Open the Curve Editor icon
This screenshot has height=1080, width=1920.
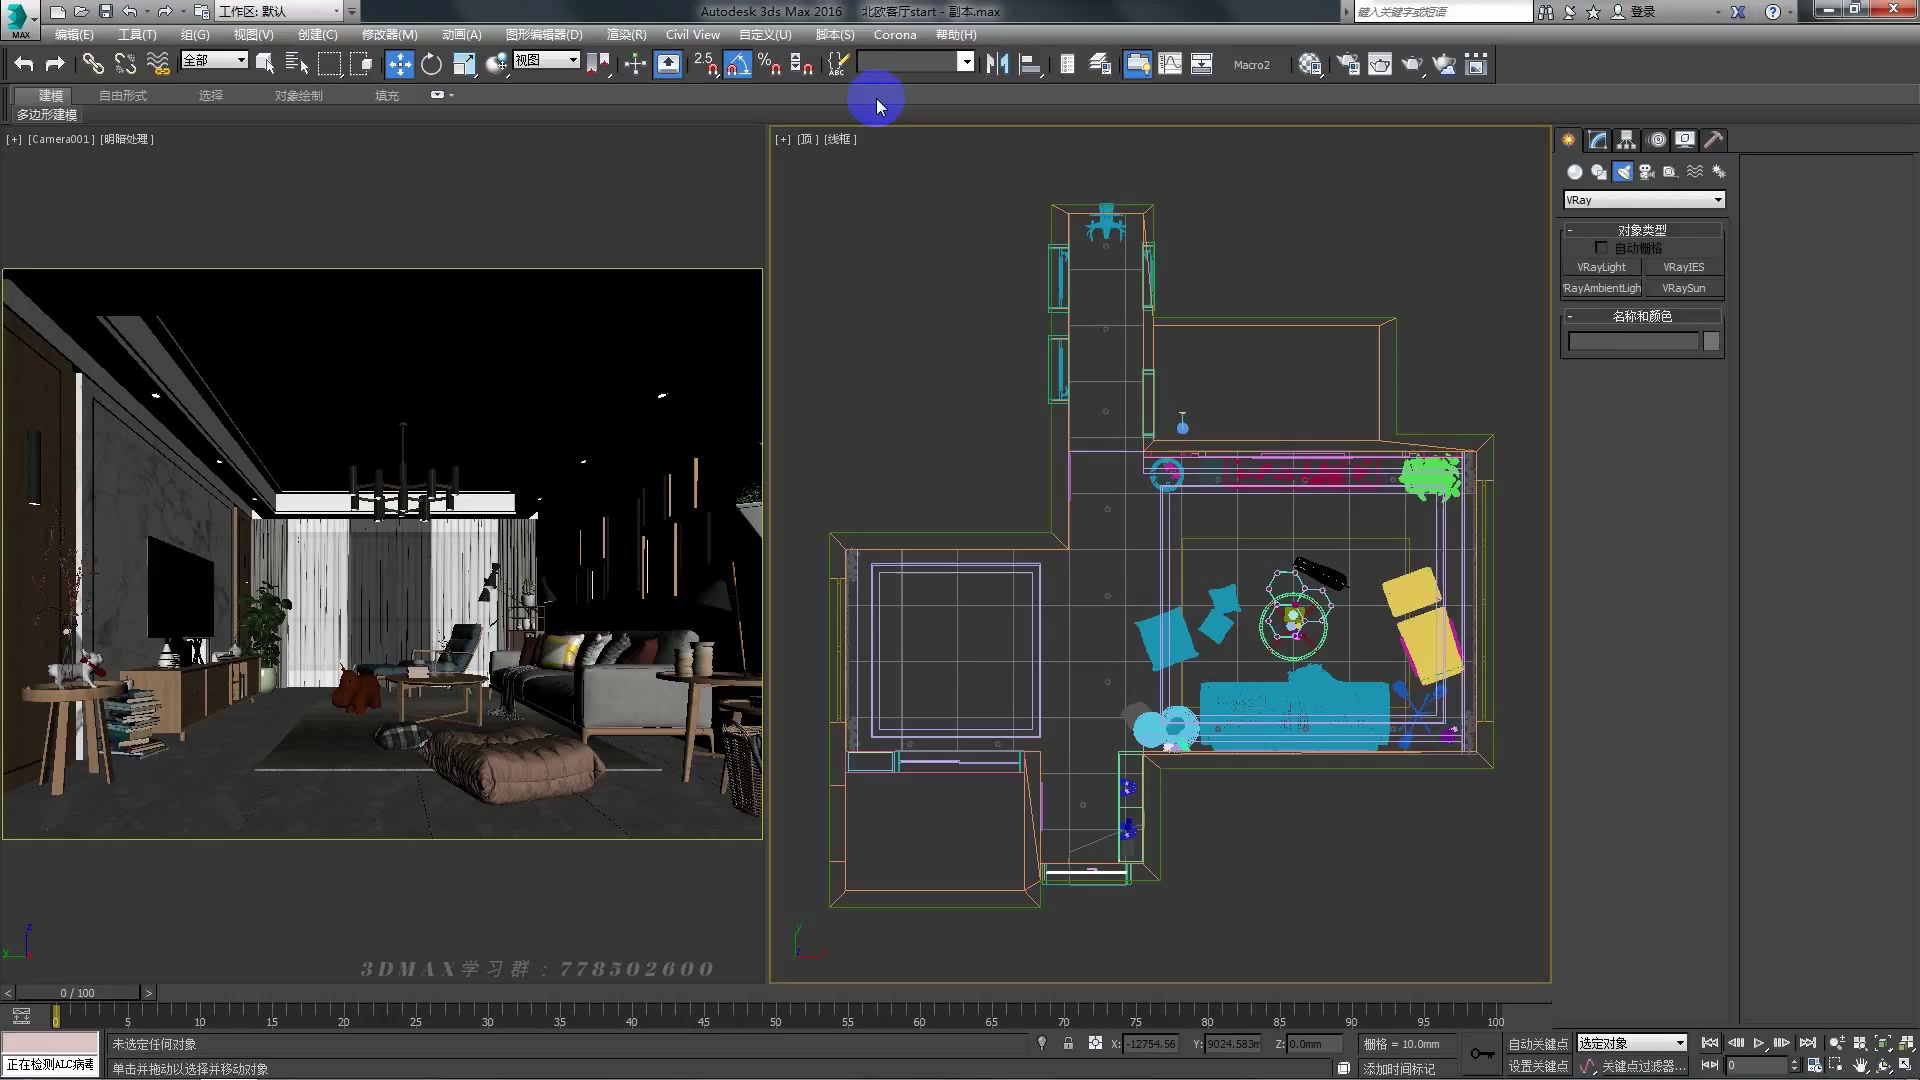(x=1170, y=65)
